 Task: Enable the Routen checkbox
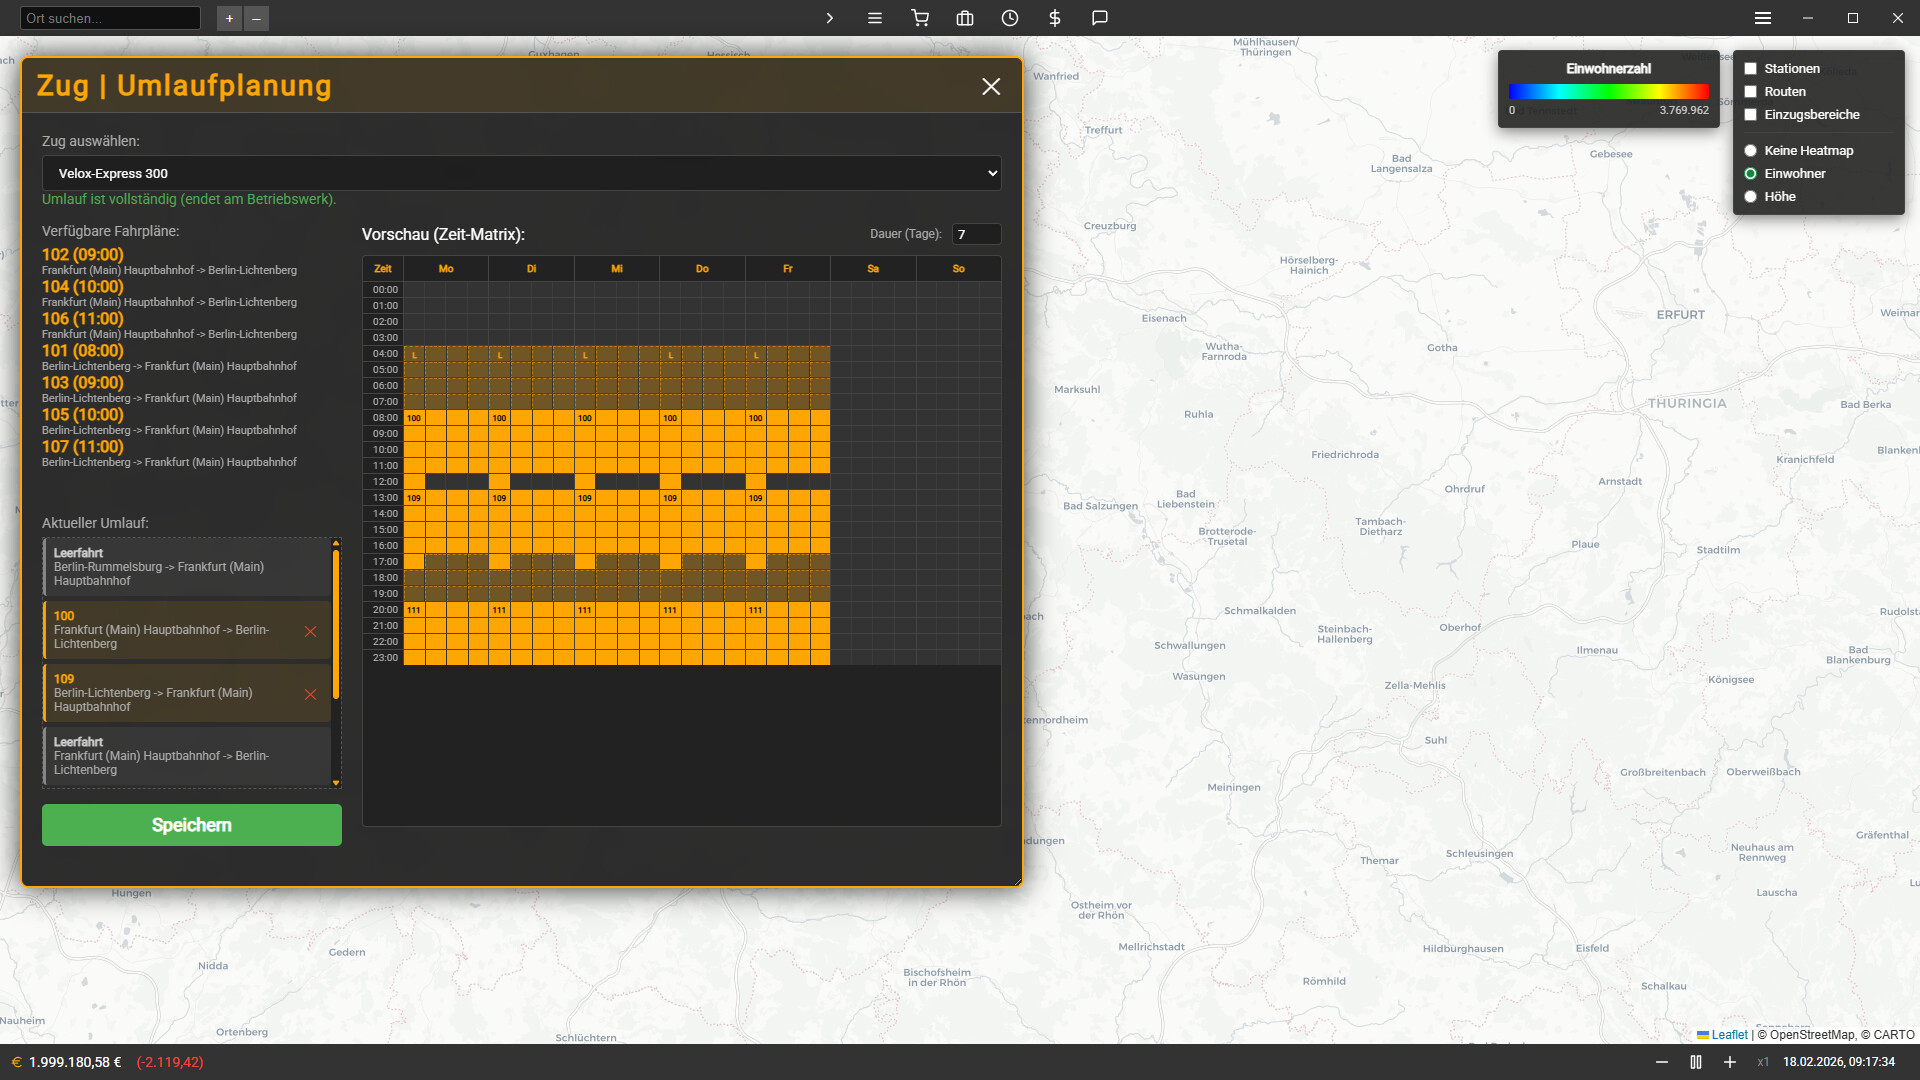click(1751, 91)
